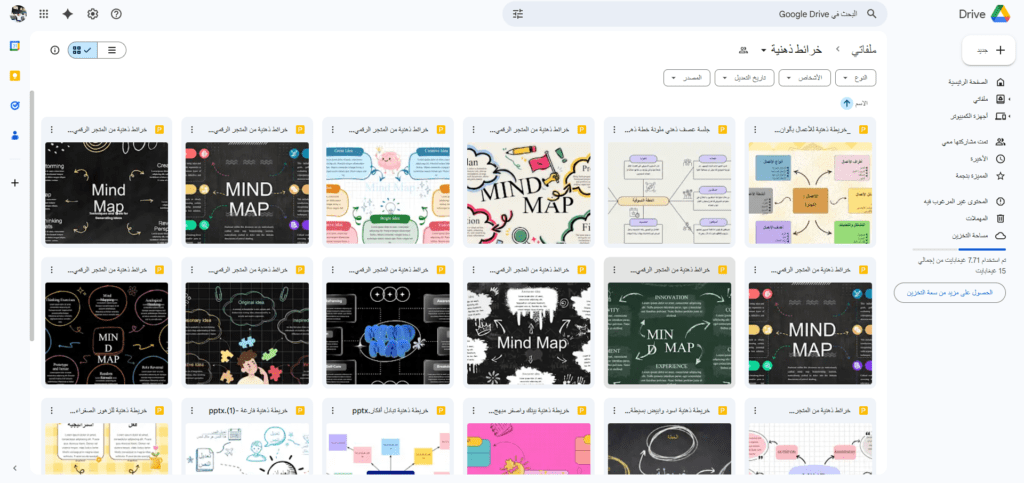Click in the Google Drive search field
The height and width of the screenshot is (483, 1024).
(x=700, y=14)
